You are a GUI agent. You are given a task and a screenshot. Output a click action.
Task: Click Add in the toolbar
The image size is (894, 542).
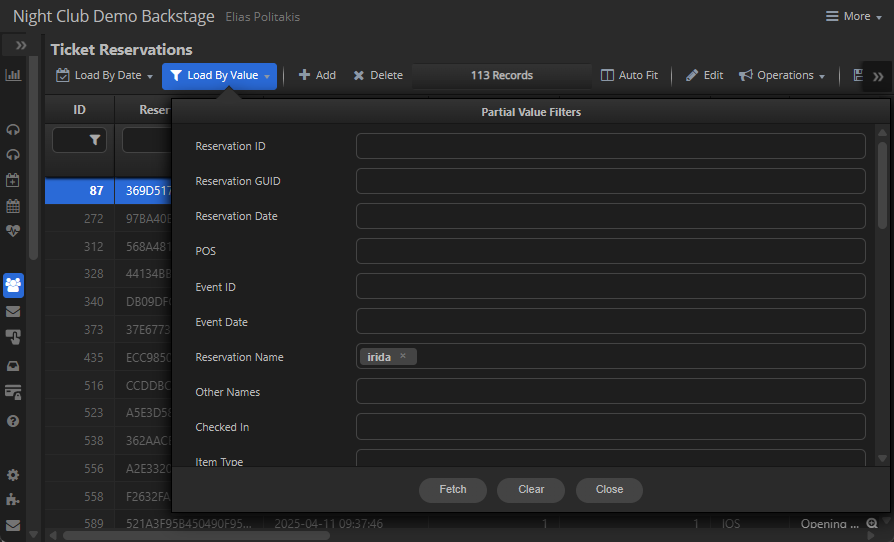point(317,76)
